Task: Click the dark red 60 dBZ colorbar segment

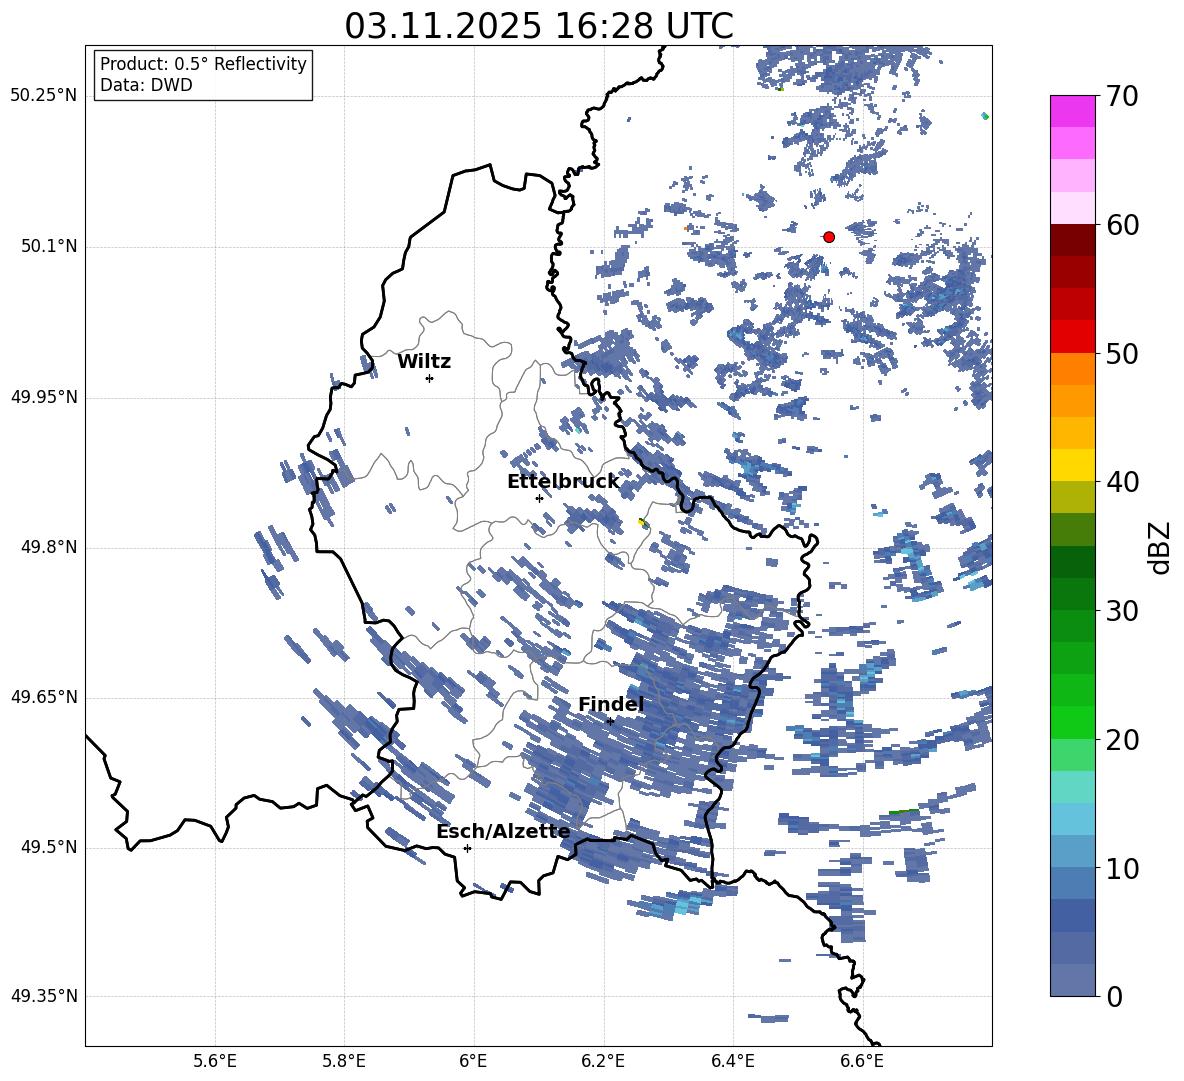Action: tap(1072, 240)
